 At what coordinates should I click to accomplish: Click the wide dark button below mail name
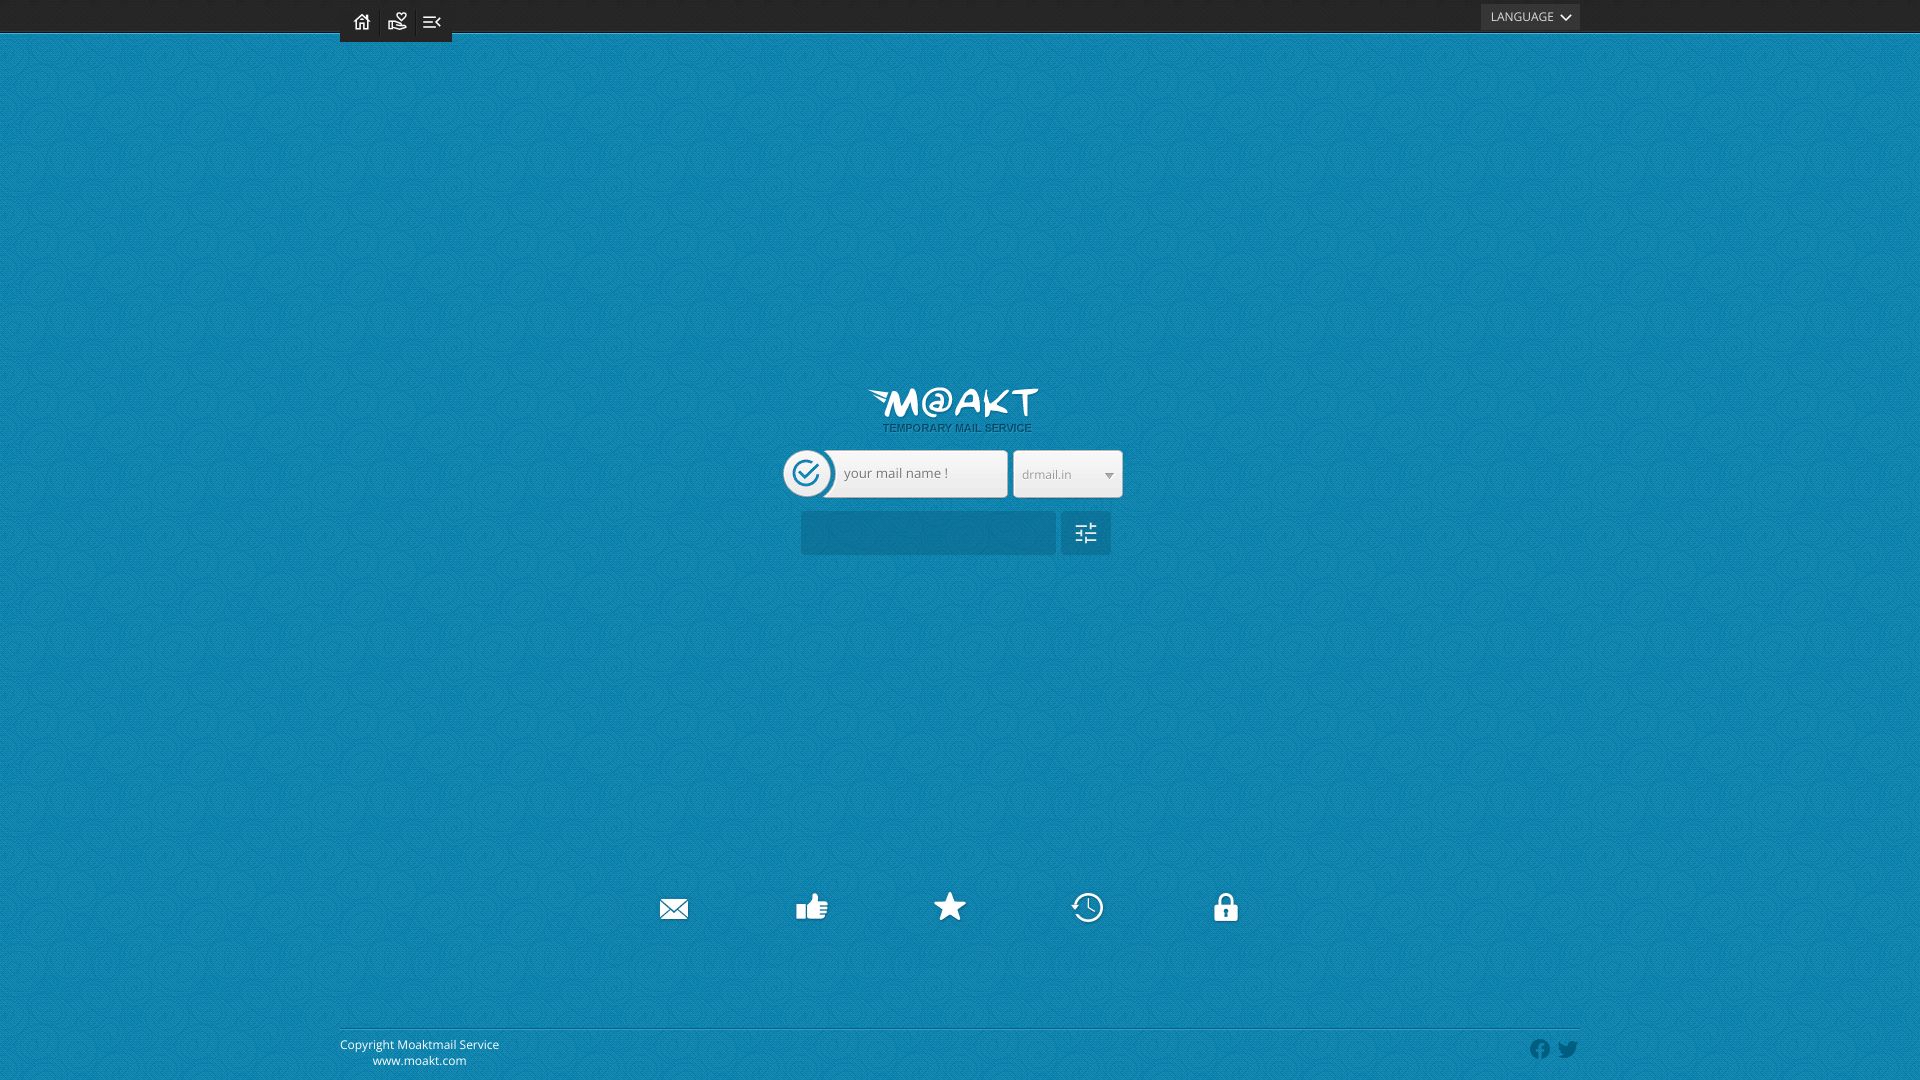click(928, 533)
